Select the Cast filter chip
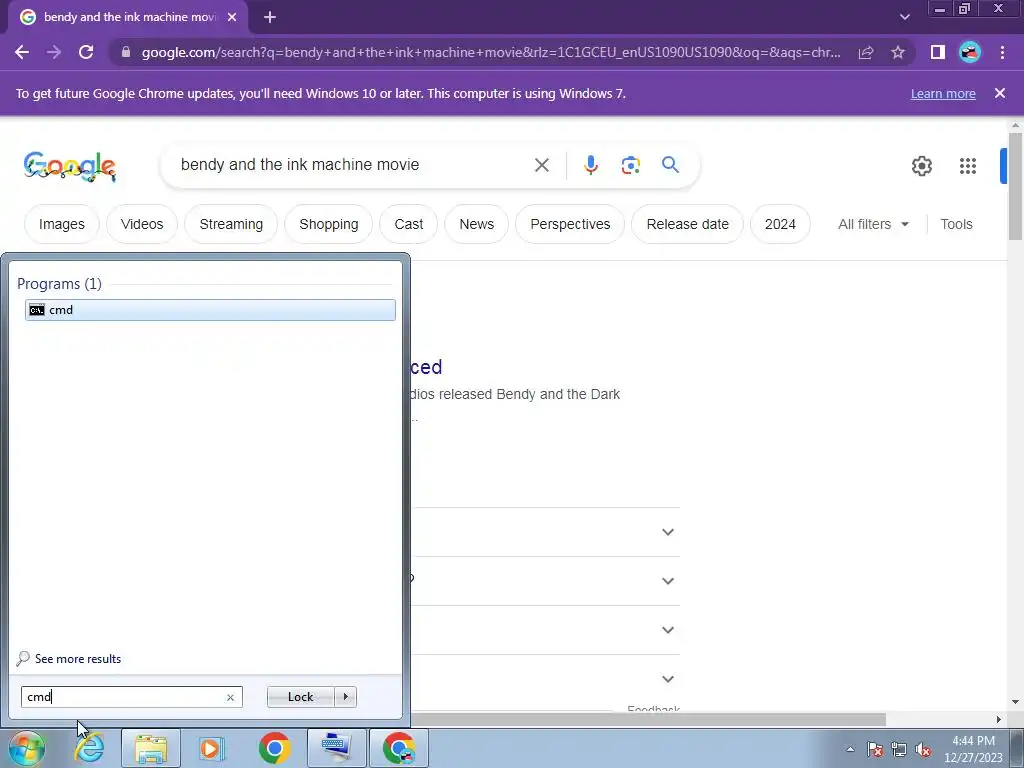Image resolution: width=1024 pixels, height=768 pixels. 409,224
